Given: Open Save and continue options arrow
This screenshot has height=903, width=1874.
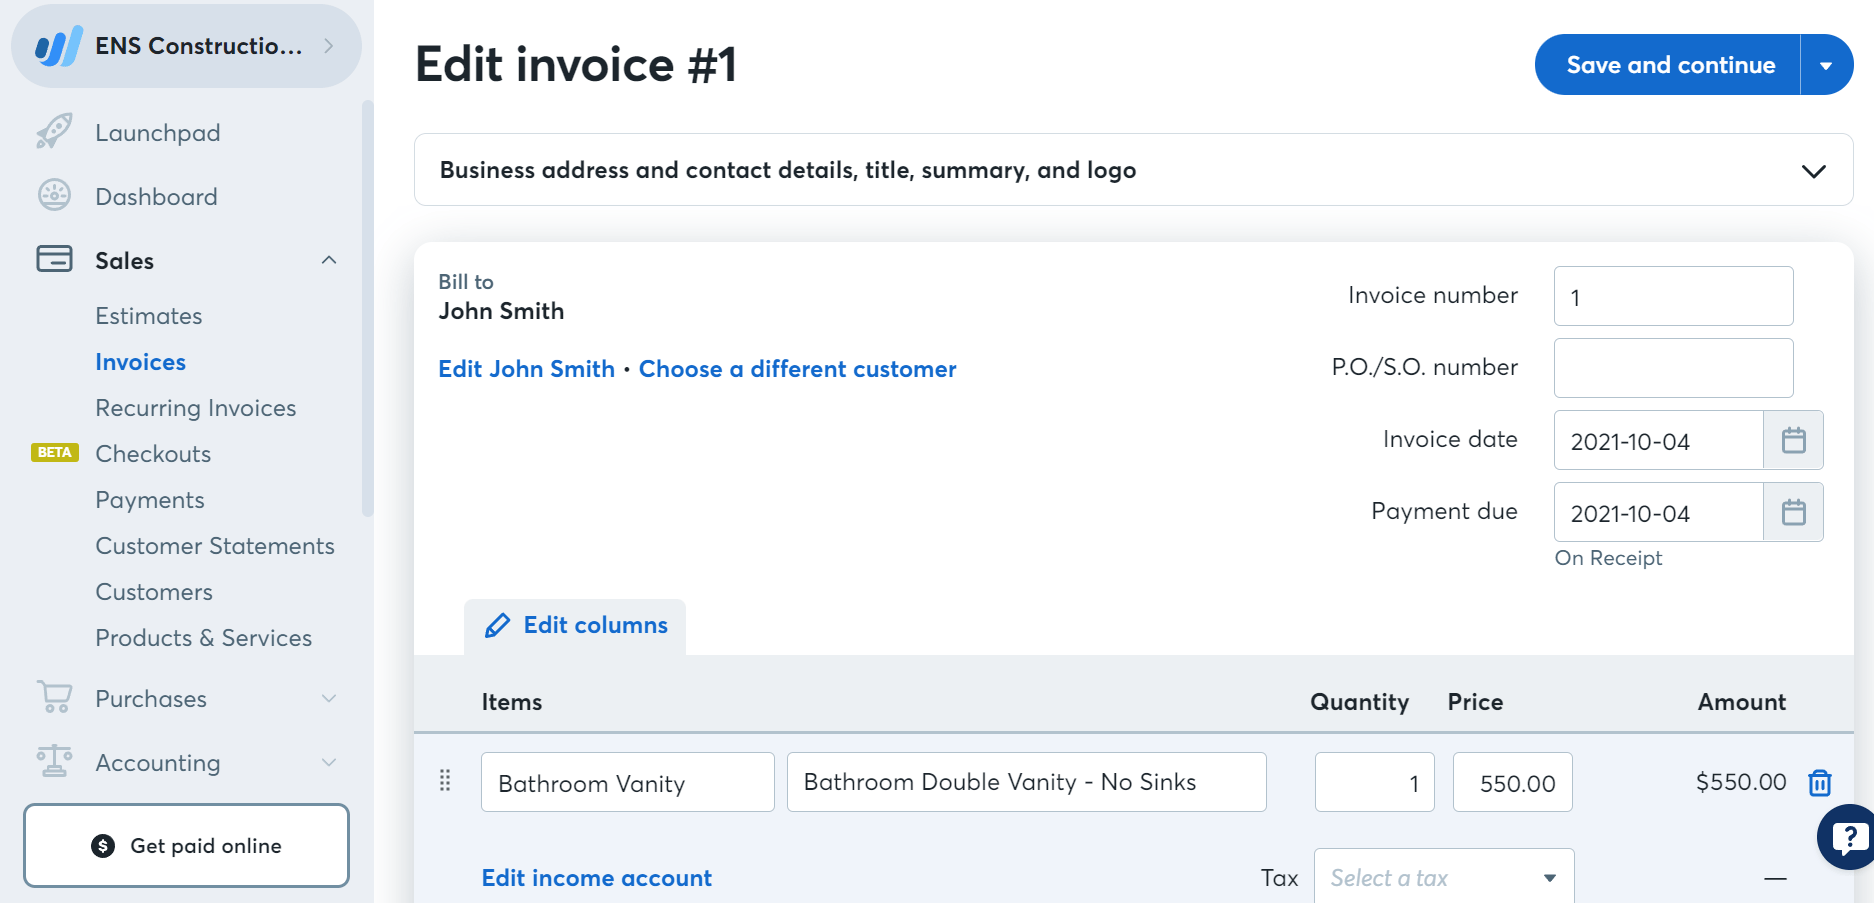Looking at the screenshot, I should click(1827, 64).
